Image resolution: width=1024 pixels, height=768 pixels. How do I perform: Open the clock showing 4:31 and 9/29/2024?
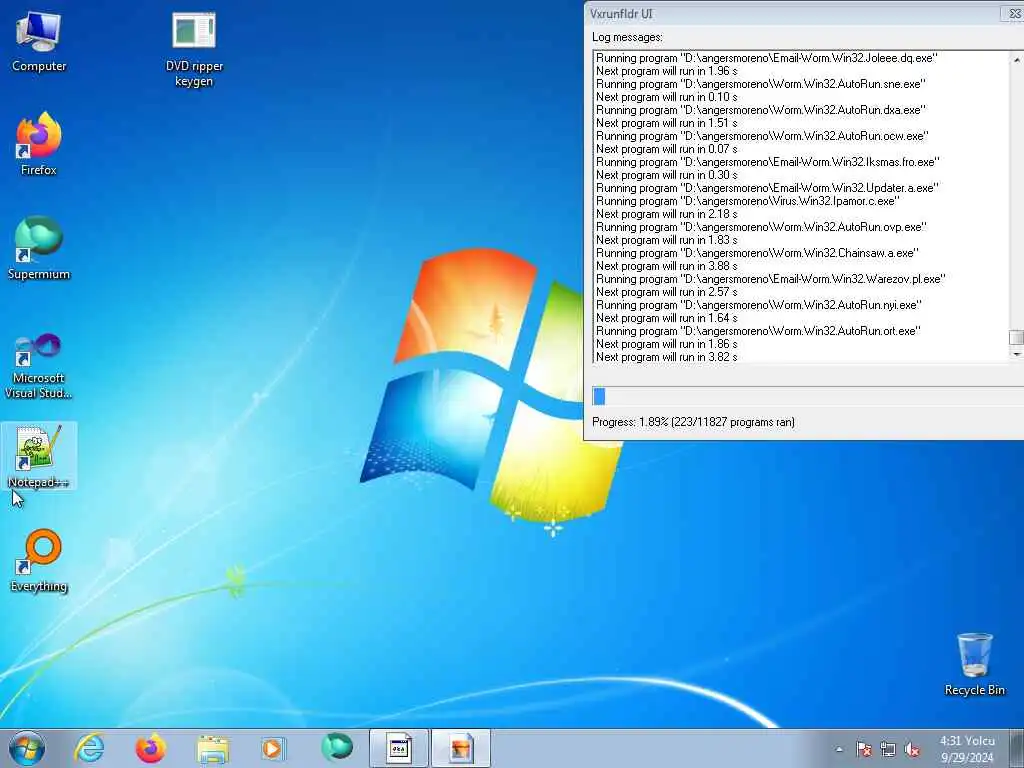[967, 749]
